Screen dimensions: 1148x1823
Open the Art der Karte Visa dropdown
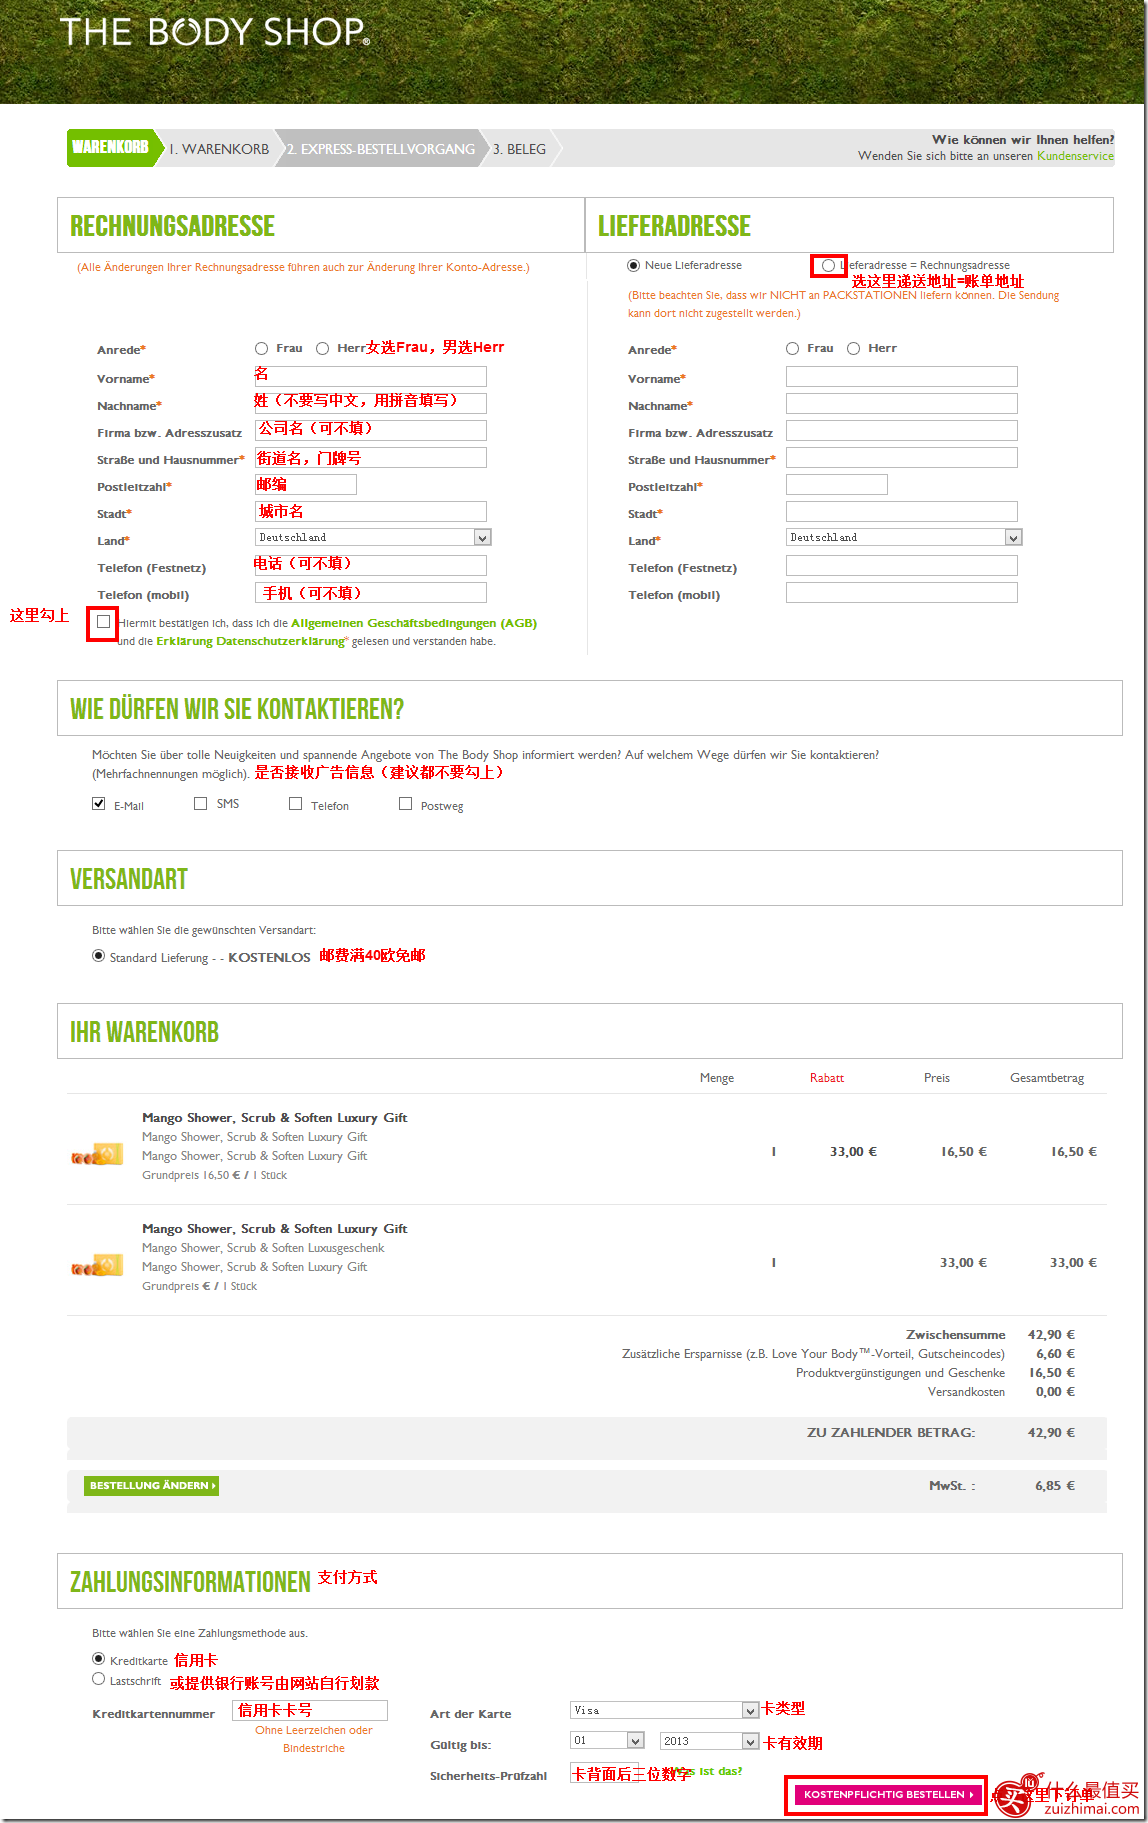coord(664,1710)
